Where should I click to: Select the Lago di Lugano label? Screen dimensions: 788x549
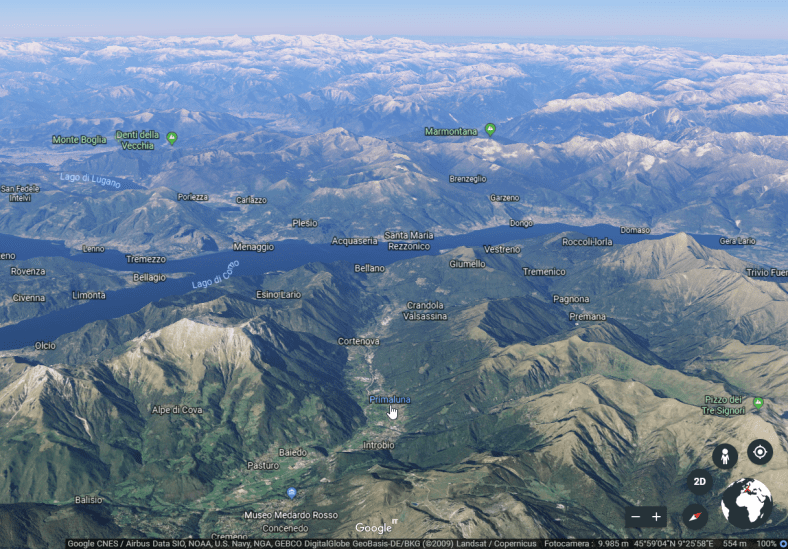point(90,181)
